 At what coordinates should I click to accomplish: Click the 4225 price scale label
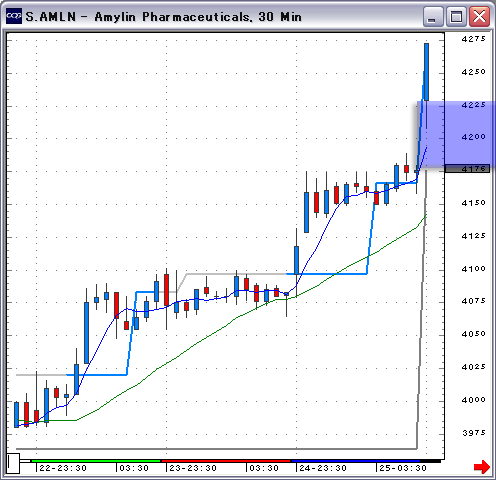click(x=474, y=105)
